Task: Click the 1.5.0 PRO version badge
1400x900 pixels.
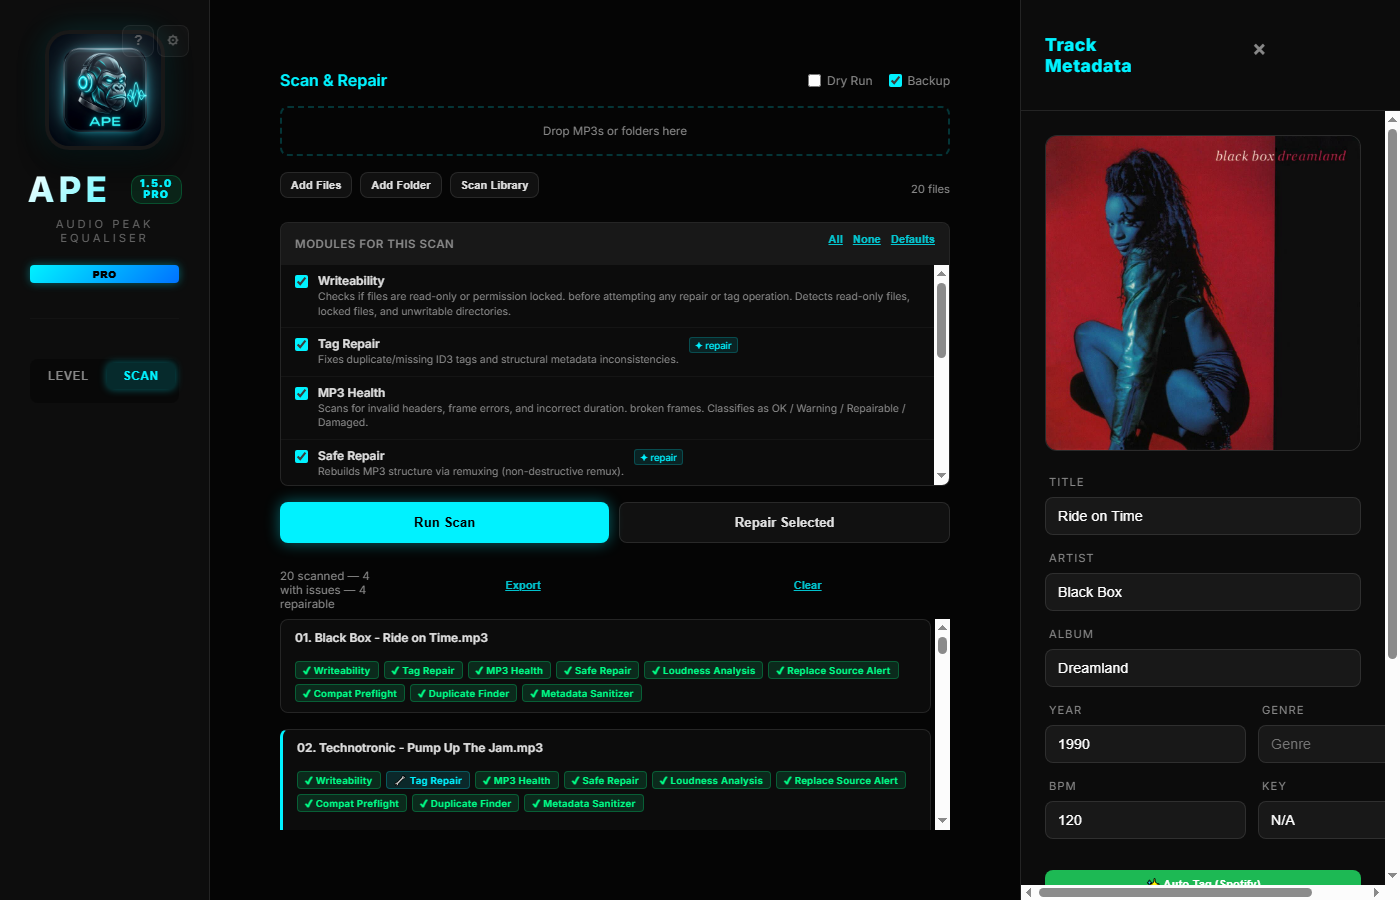Action: (x=156, y=189)
